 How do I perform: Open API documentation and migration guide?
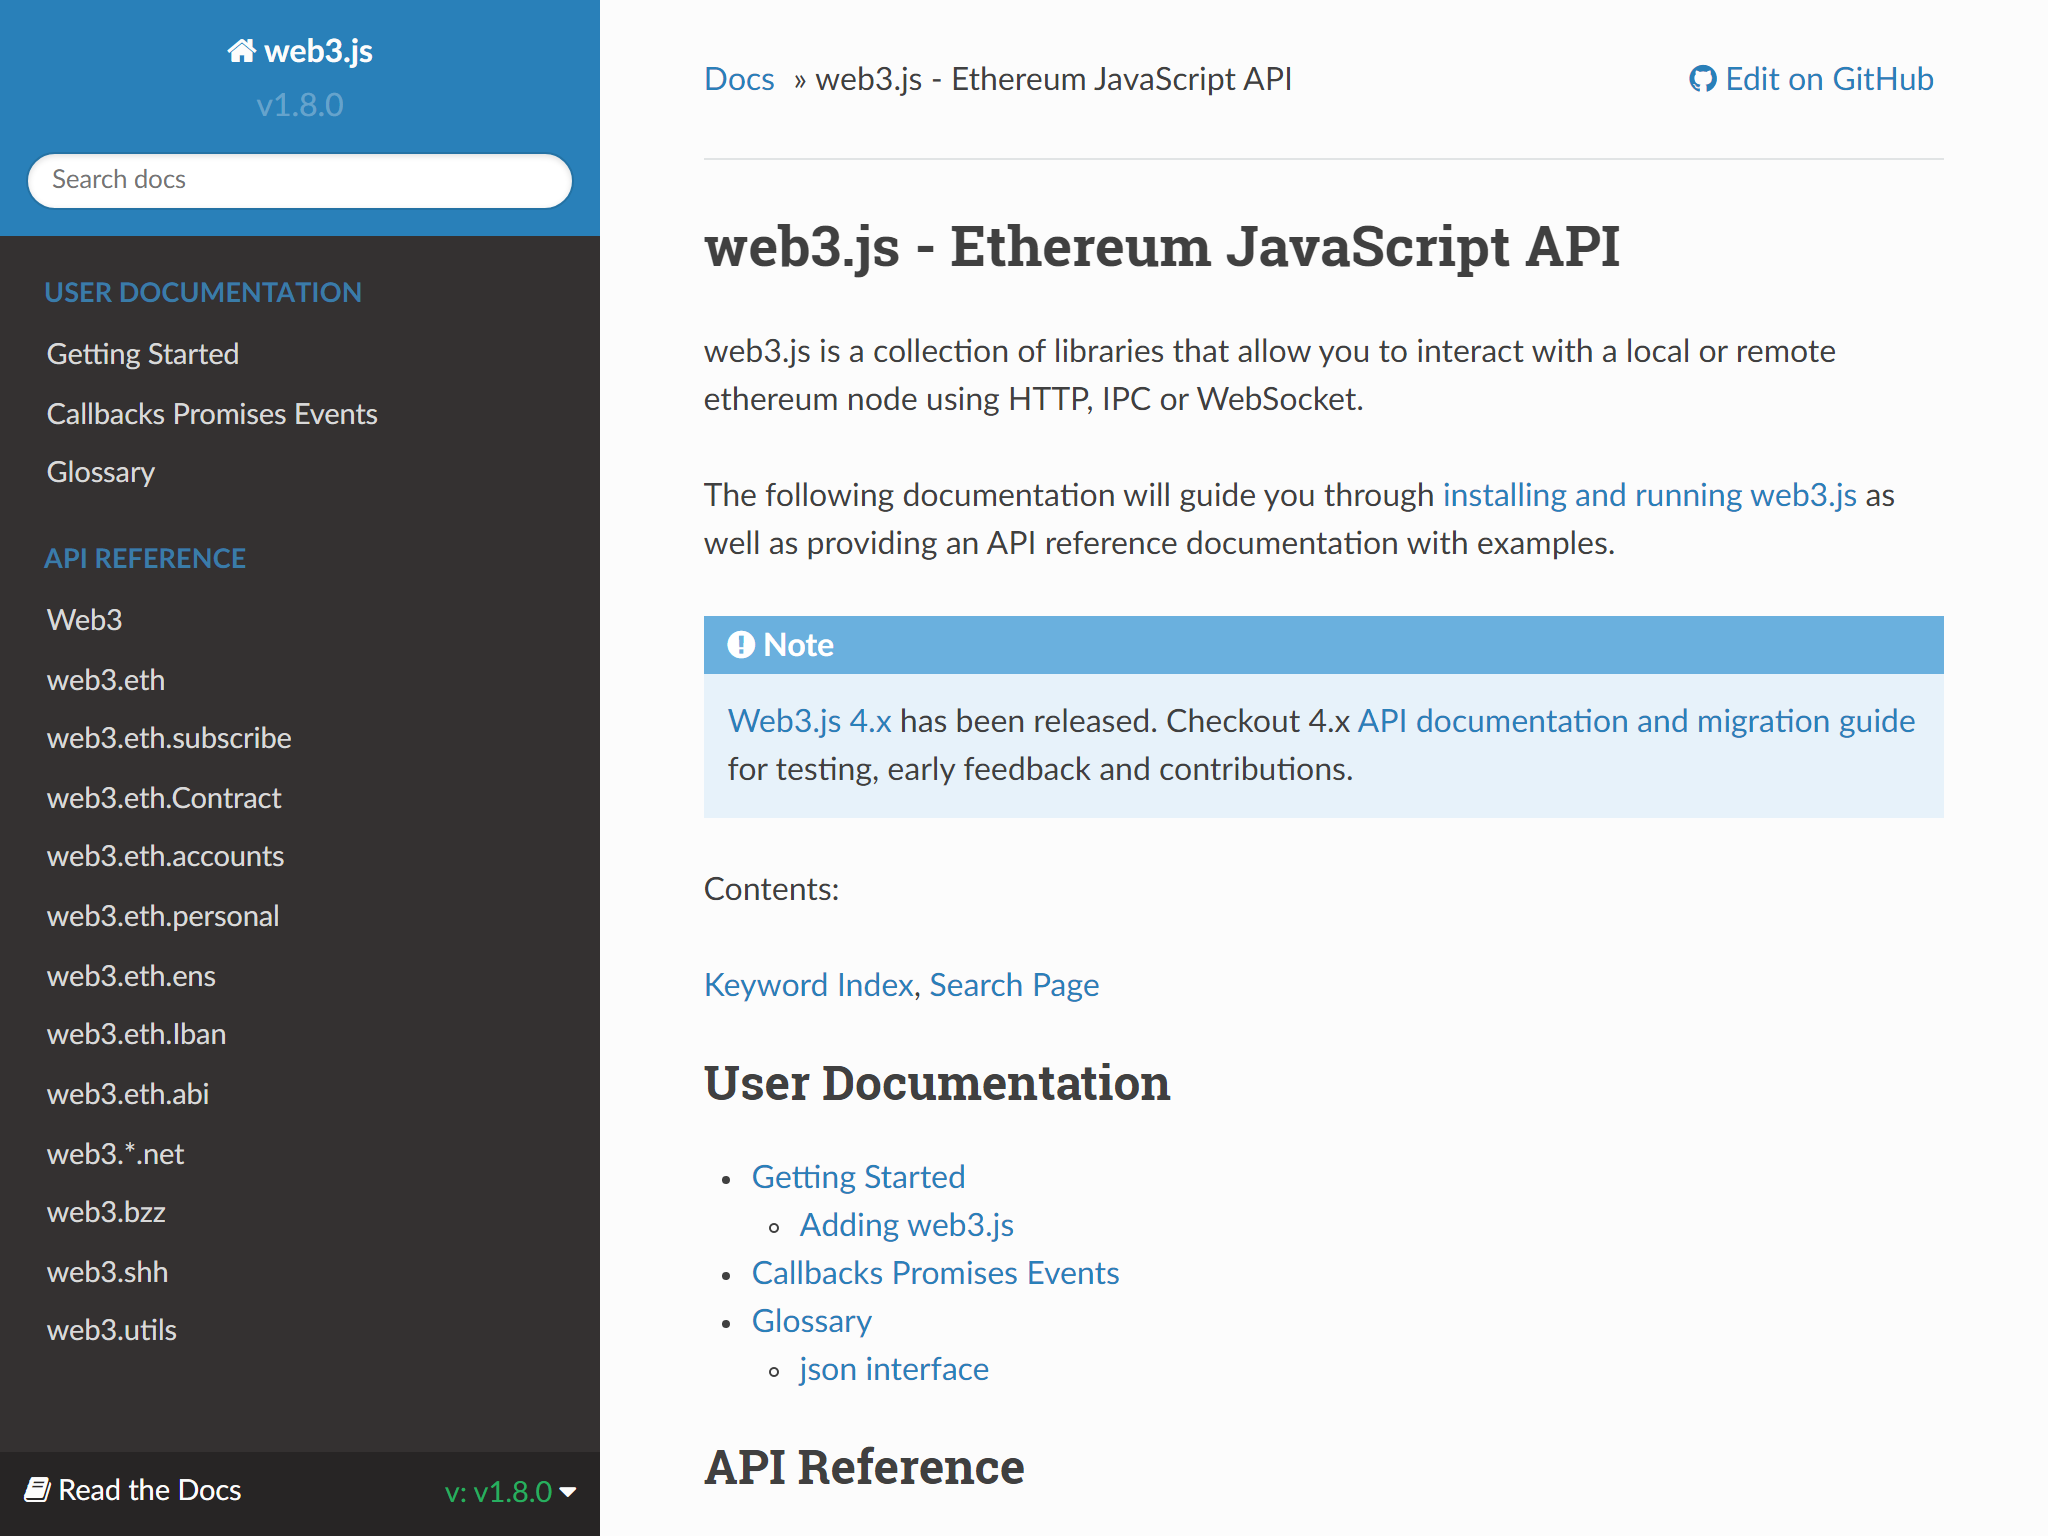tap(1634, 720)
